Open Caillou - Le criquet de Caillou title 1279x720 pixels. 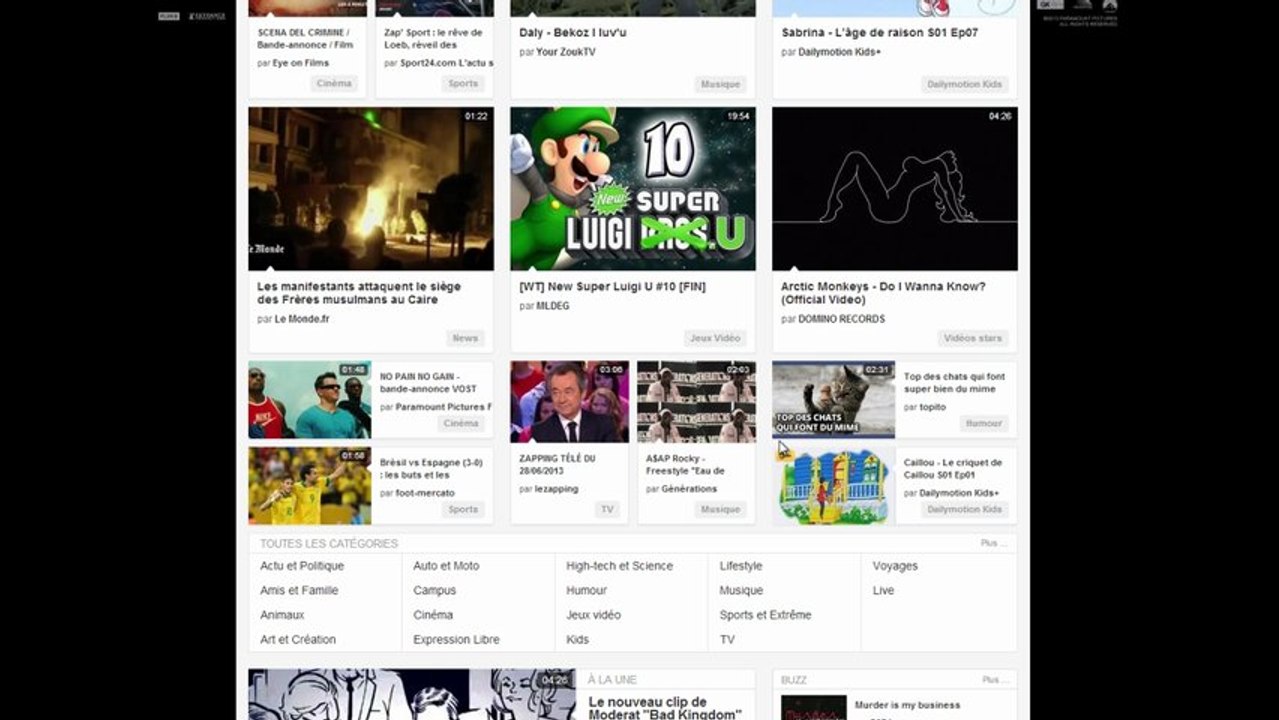click(x=953, y=468)
